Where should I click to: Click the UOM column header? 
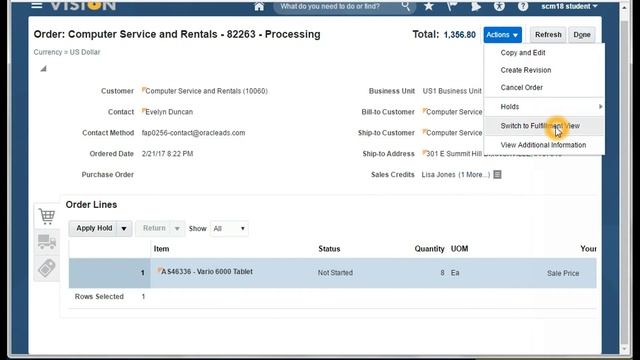[x=459, y=249]
